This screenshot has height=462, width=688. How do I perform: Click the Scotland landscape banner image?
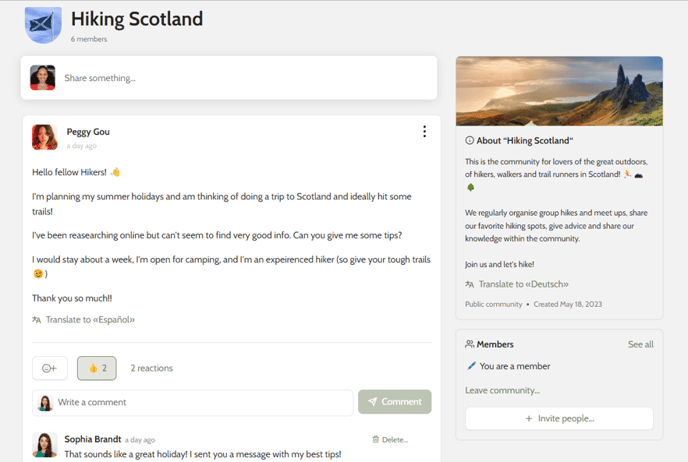tap(559, 91)
